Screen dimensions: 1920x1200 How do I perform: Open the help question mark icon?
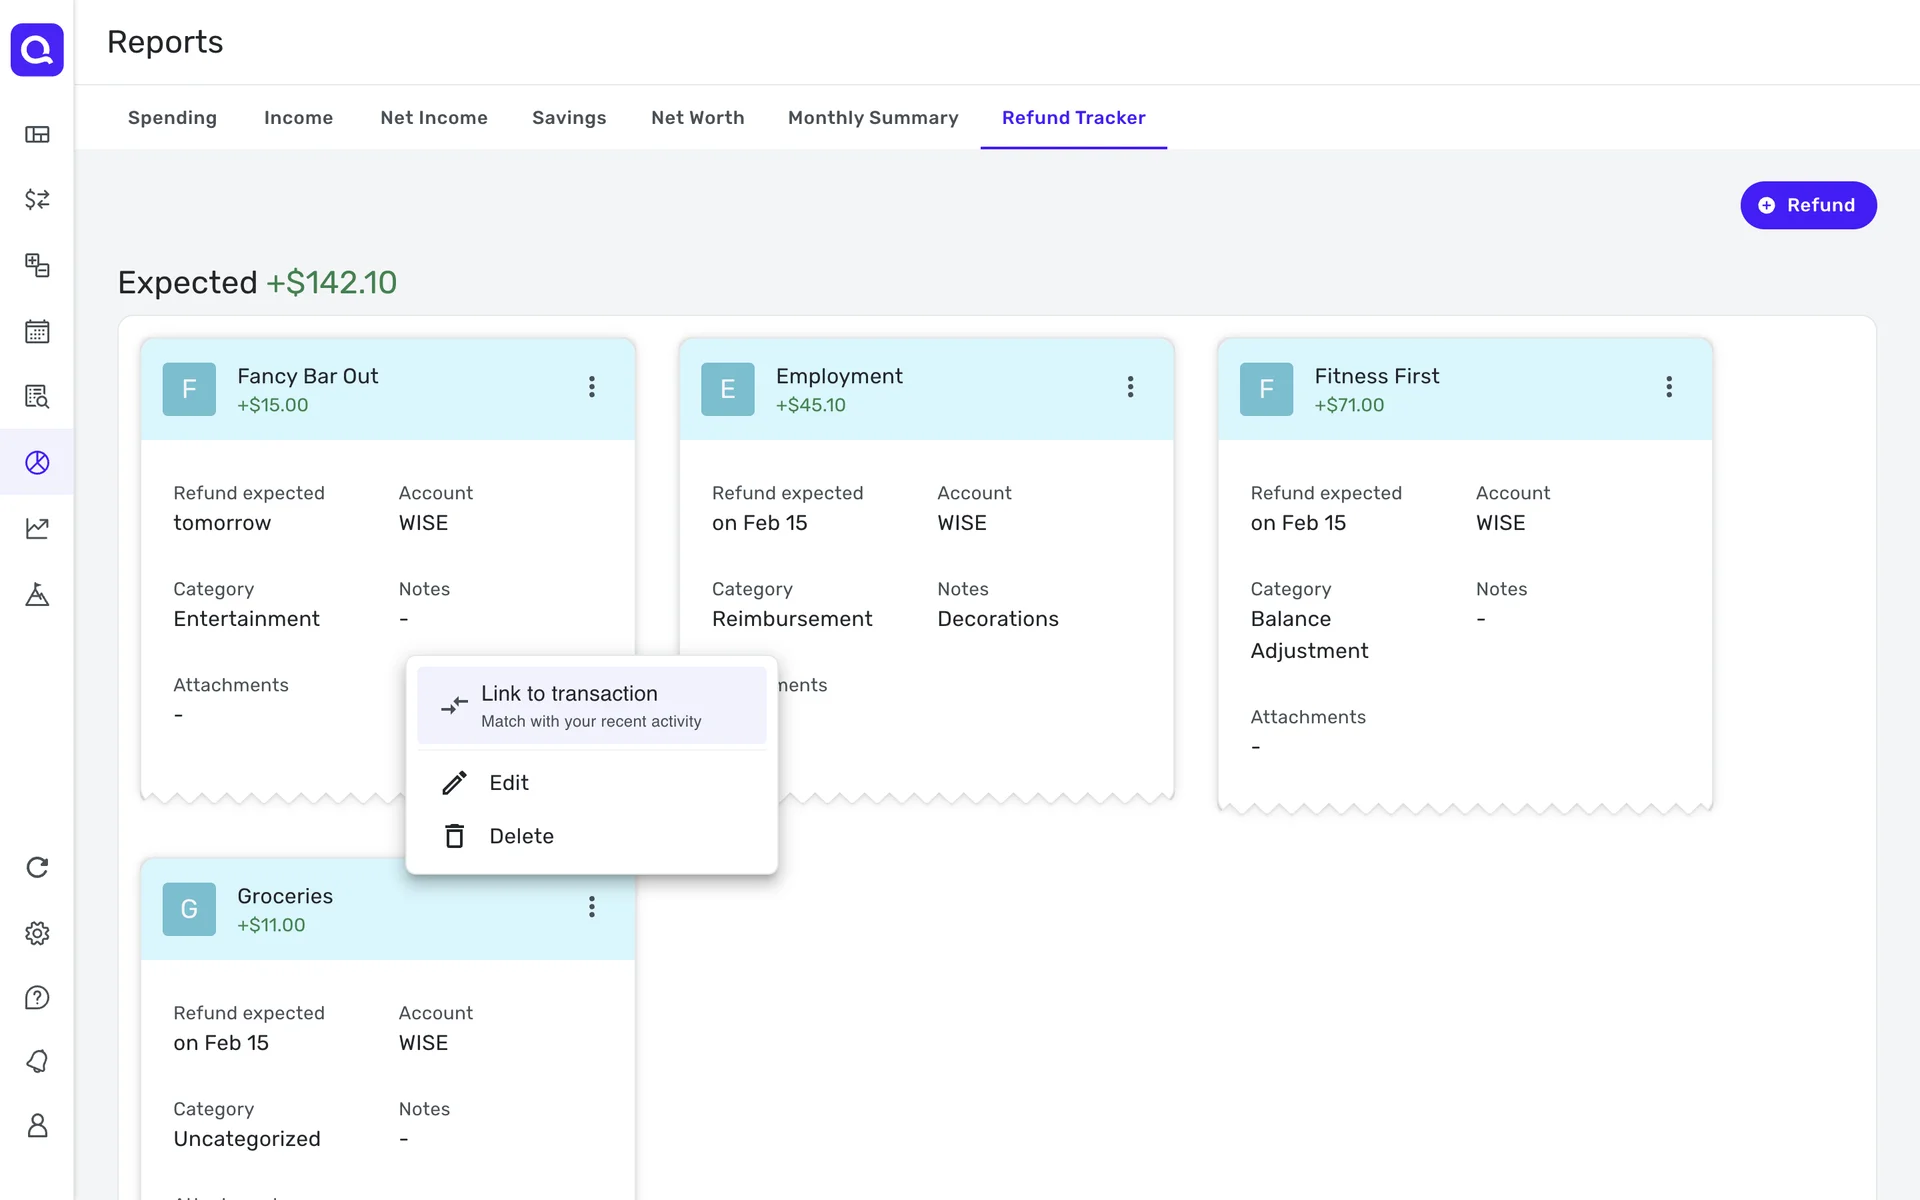click(37, 998)
